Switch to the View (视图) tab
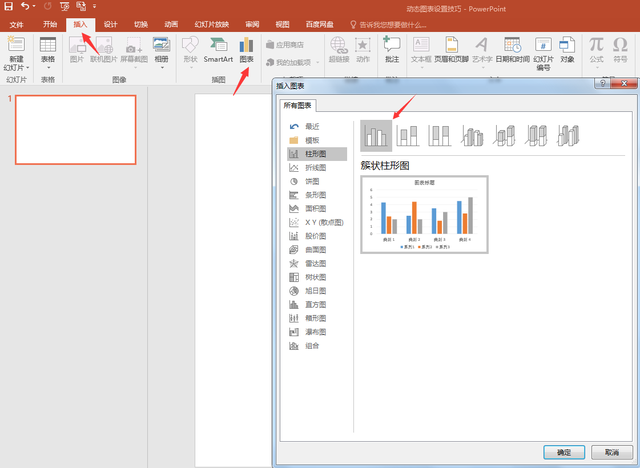Viewport: 640px width, 468px height. click(x=282, y=24)
